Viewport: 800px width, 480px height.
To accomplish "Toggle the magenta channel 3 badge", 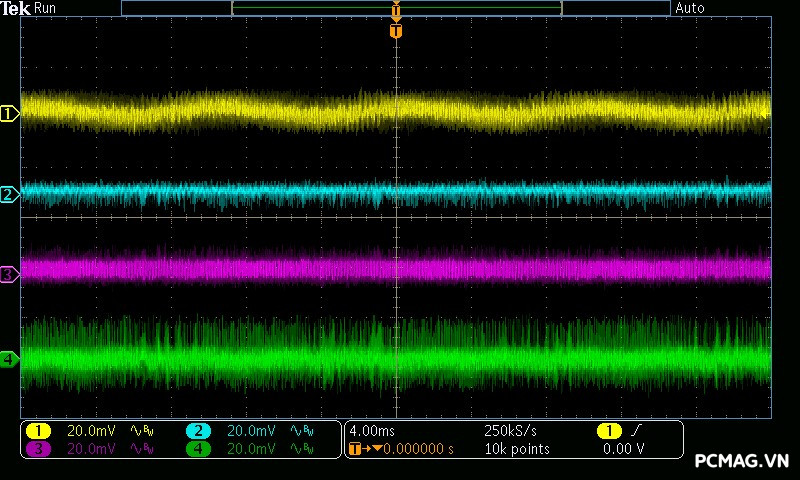I will coord(38,449).
